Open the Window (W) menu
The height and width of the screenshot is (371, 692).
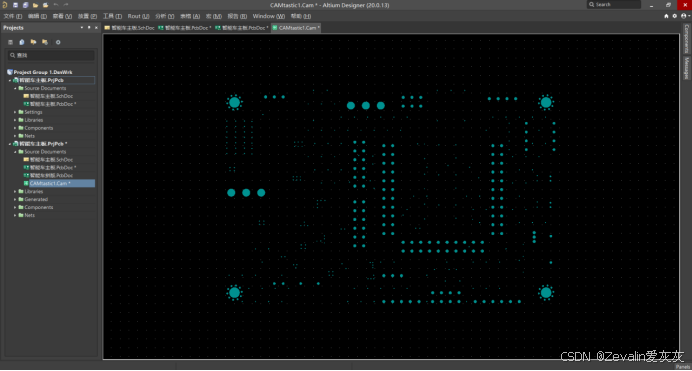(x=268, y=16)
